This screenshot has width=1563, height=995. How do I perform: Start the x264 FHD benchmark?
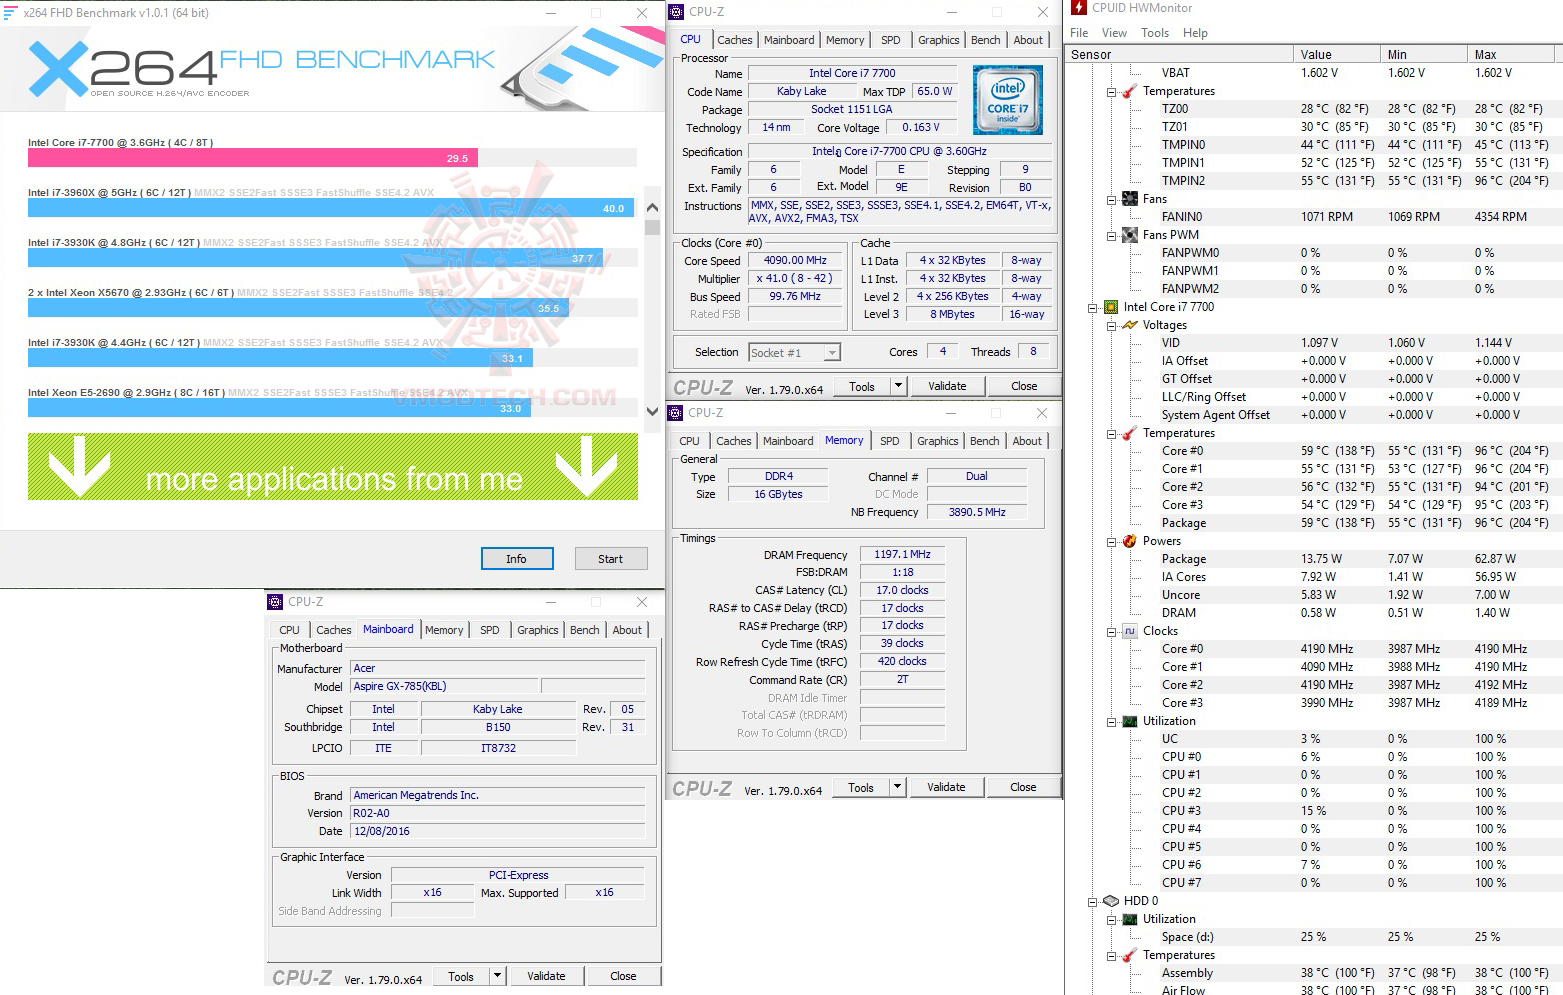pos(610,559)
